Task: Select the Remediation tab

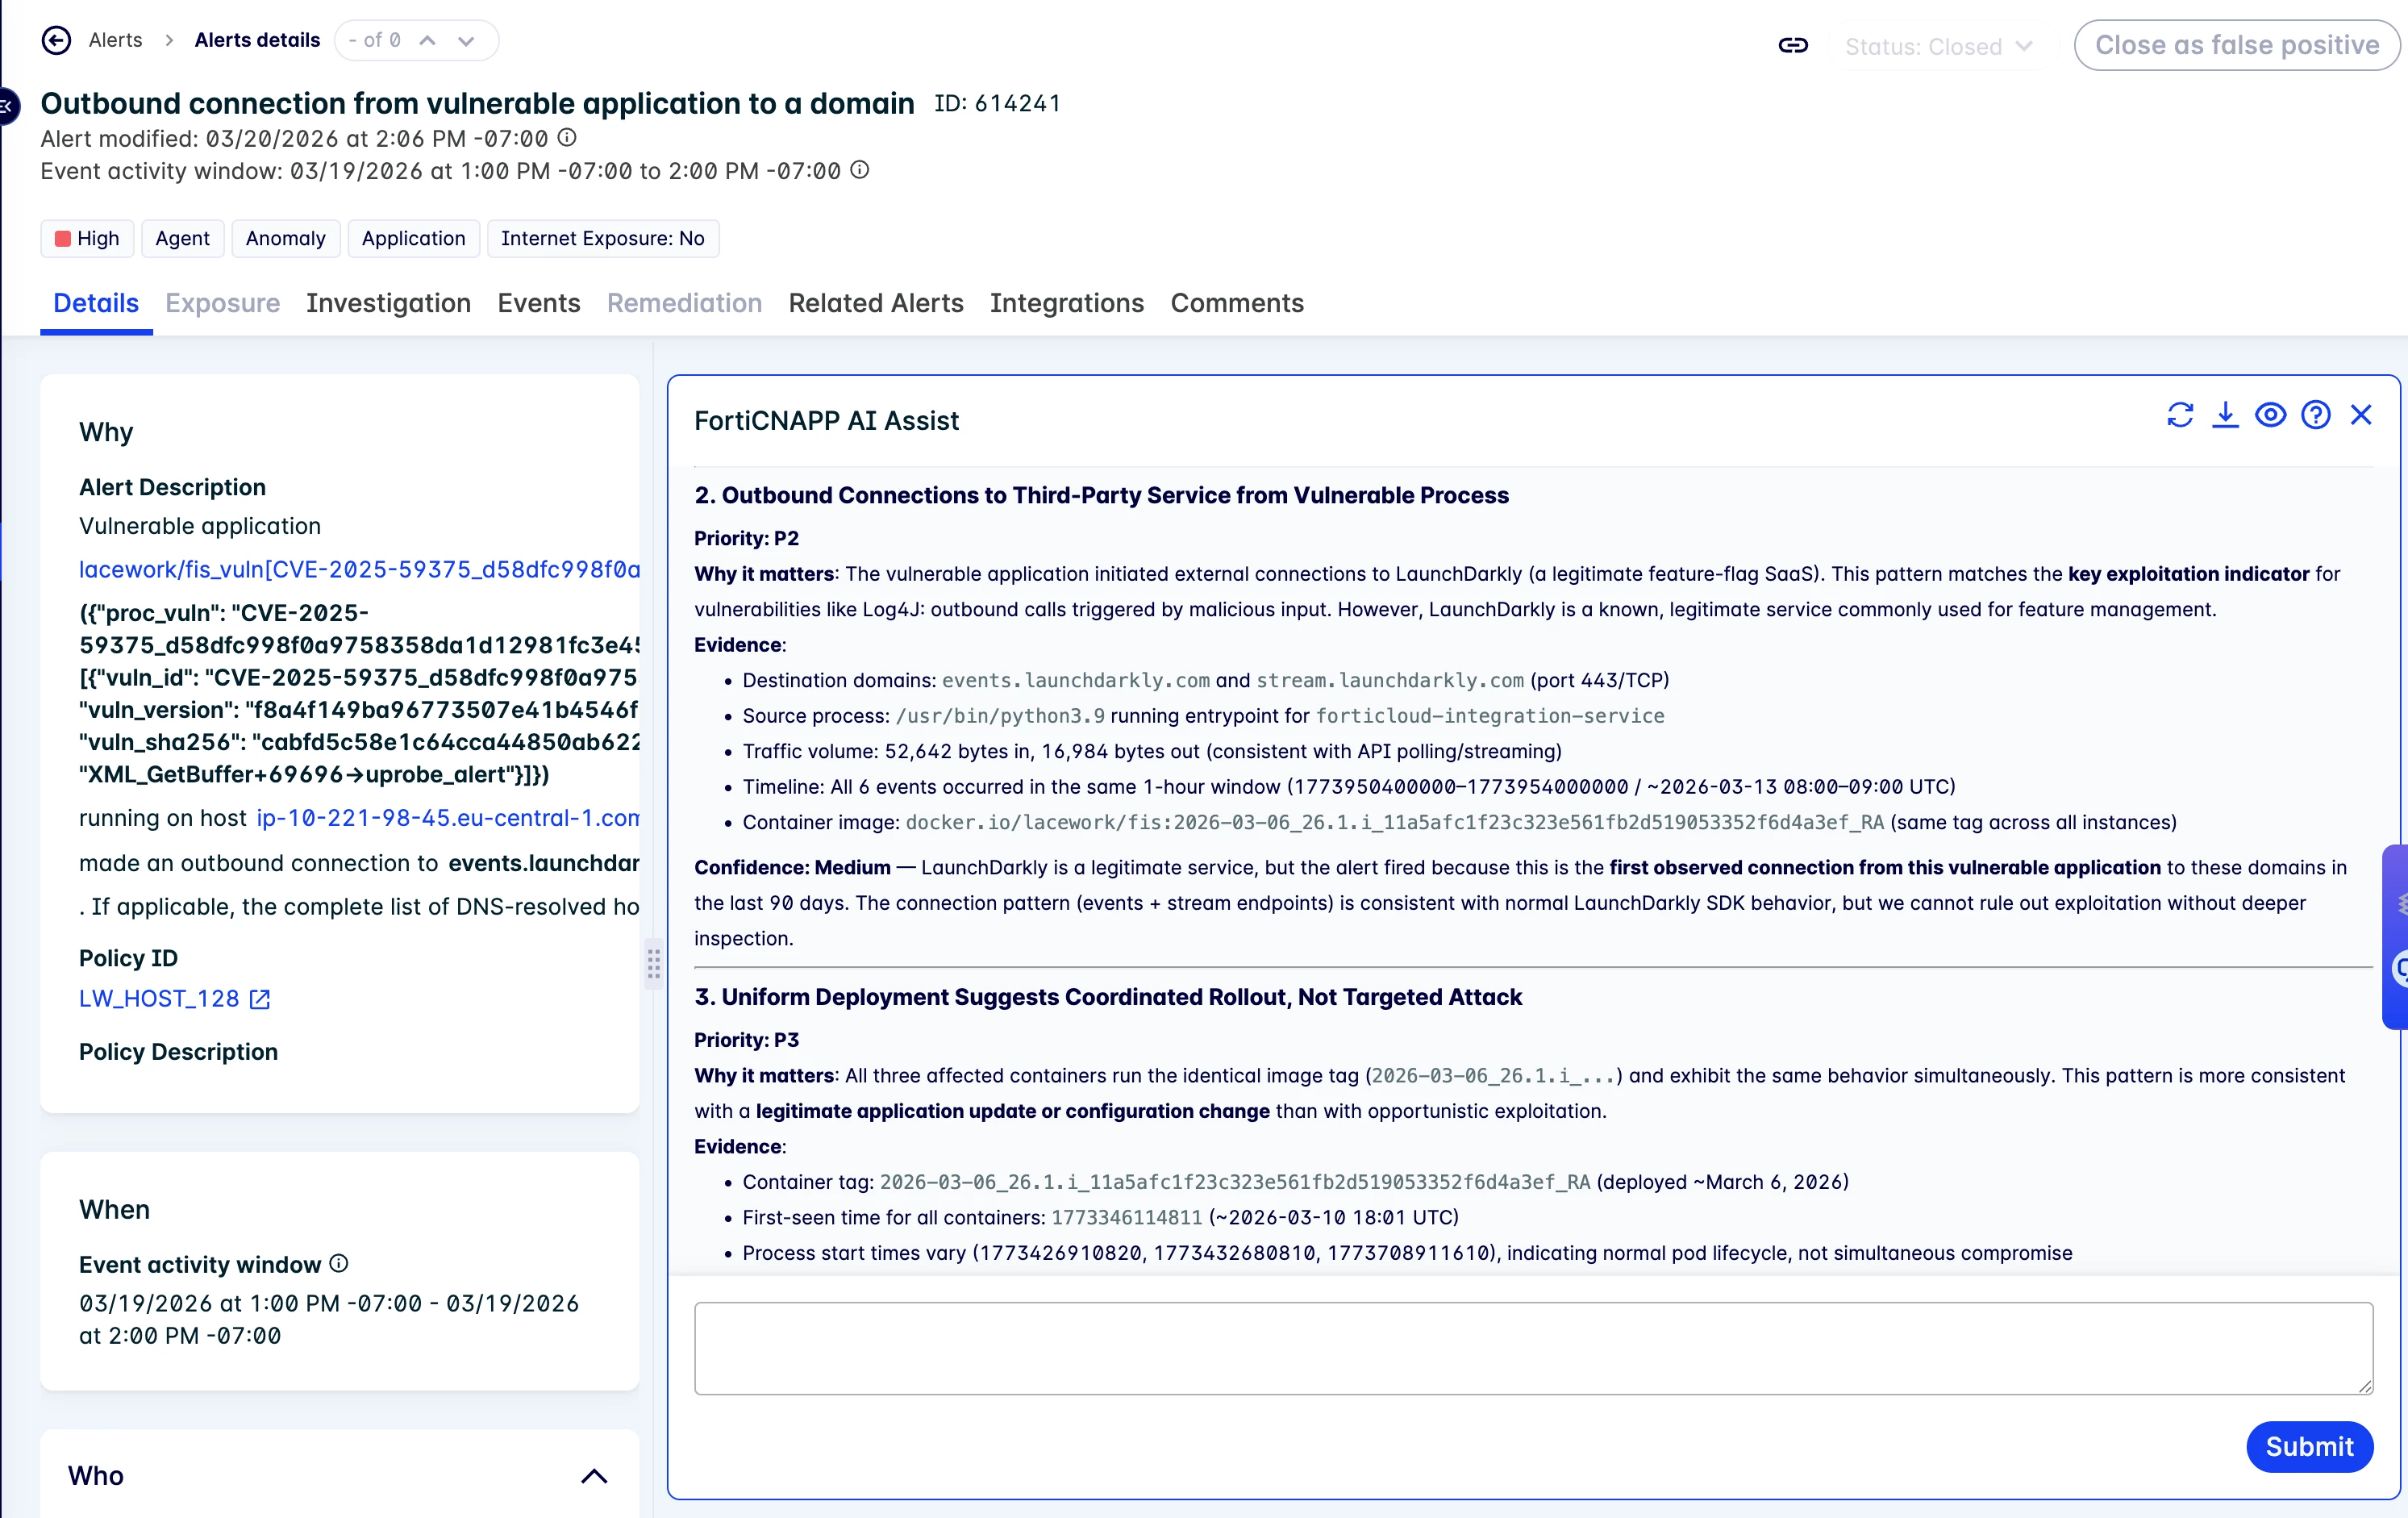Action: (684, 303)
